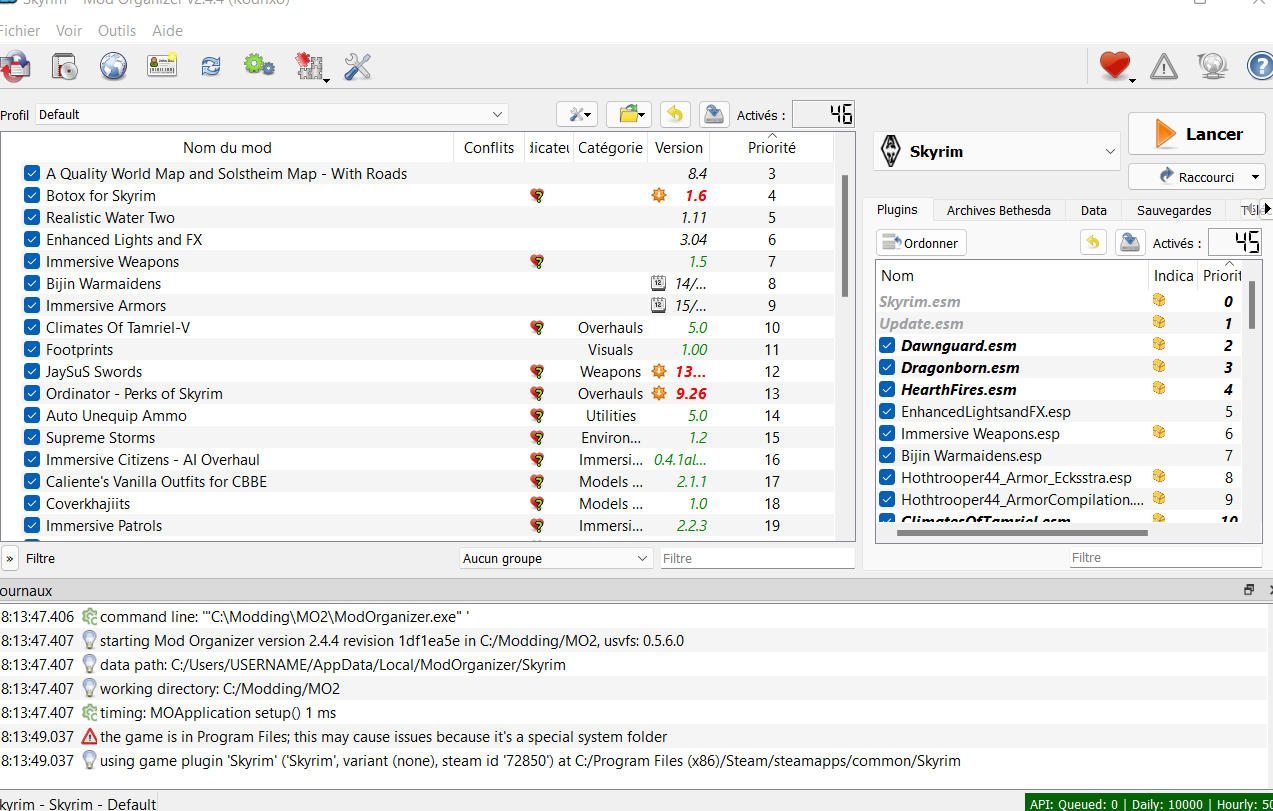Image resolution: width=1273 pixels, height=811 pixels.
Task: Click the mod list restore backup arrow icon
Action: [675, 114]
